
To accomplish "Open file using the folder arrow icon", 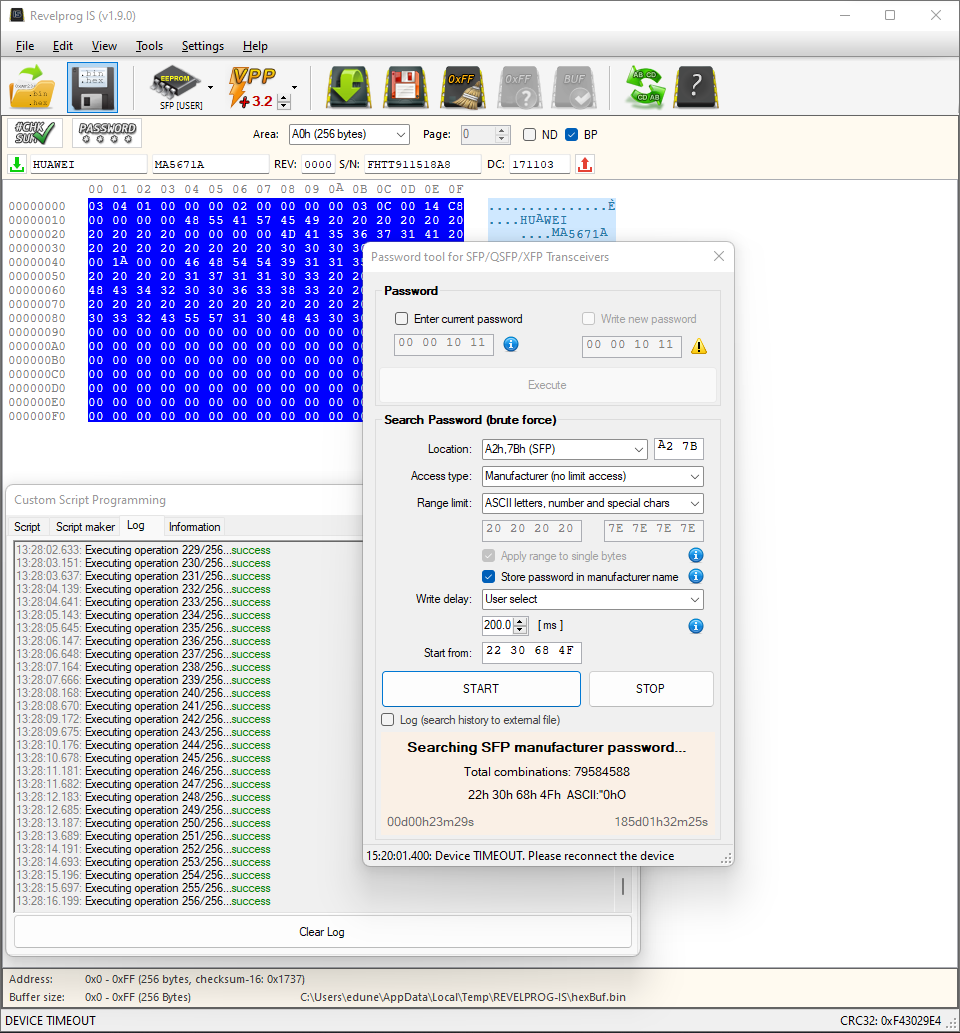I will [32, 87].
